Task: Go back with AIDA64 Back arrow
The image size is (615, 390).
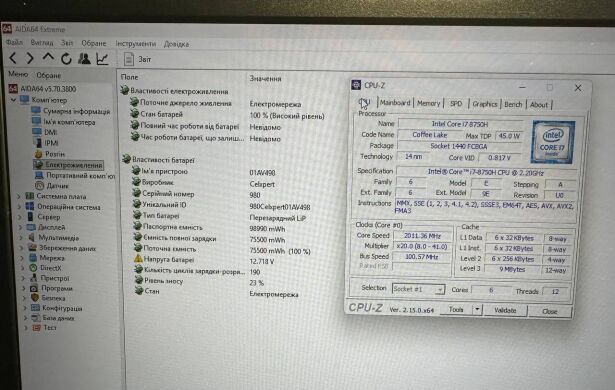Action: [x=13, y=58]
